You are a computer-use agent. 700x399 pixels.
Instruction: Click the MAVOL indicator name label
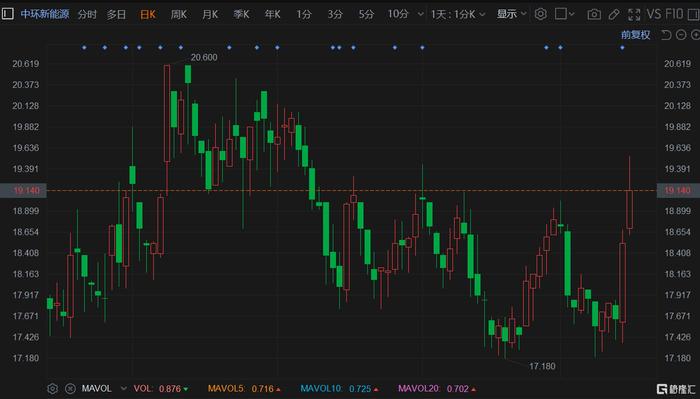click(96, 389)
